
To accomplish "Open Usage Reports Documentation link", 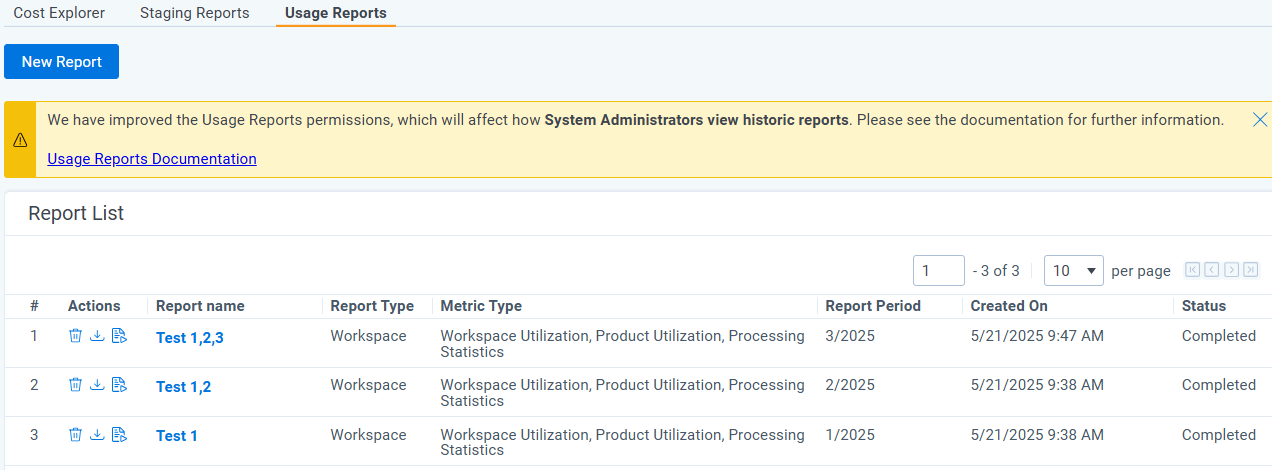I will tap(152, 158).
